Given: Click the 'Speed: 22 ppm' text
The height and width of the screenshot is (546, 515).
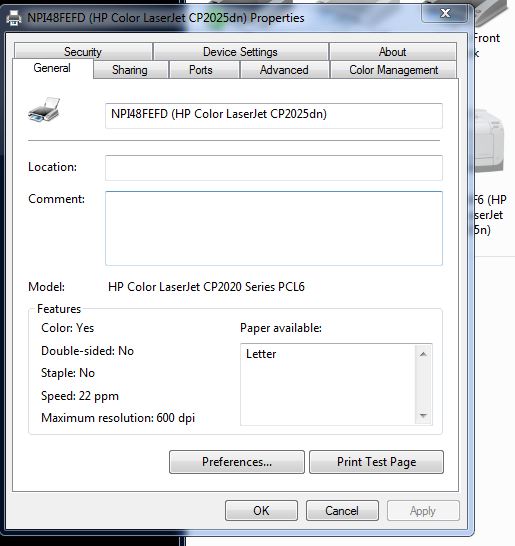Looking at the screenshot, I should point(80,396).
